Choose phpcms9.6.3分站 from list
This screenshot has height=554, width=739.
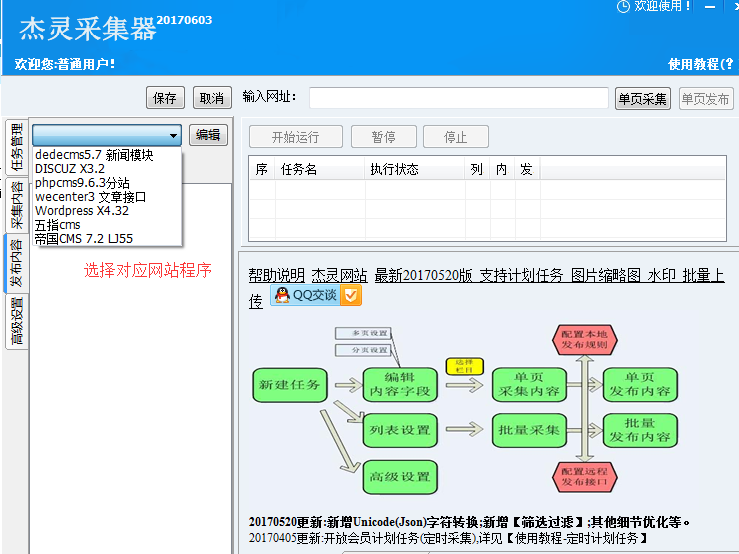click(107, 182)
